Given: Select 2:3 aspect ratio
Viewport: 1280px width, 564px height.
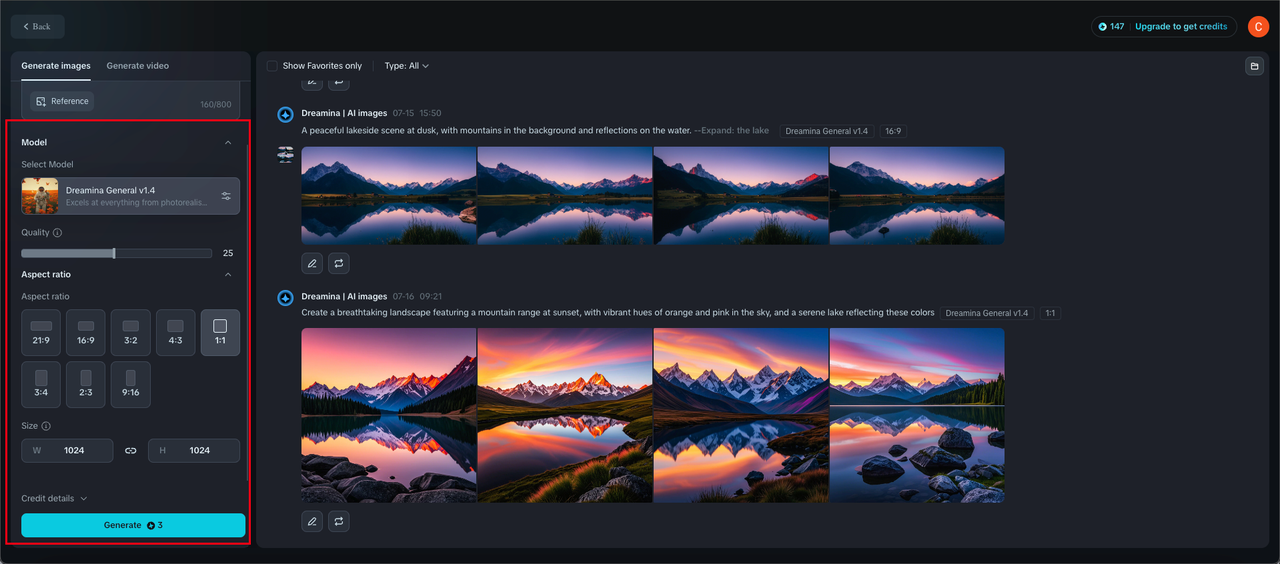Looking at the screenshot, I should 86,385.
